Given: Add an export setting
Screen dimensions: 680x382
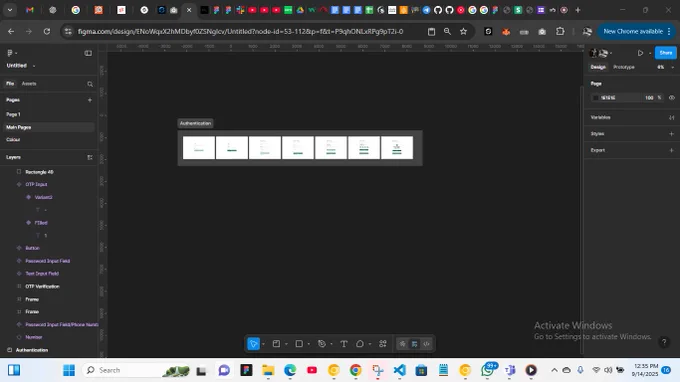Looking at the screenshot, I should tap(671, 150).
